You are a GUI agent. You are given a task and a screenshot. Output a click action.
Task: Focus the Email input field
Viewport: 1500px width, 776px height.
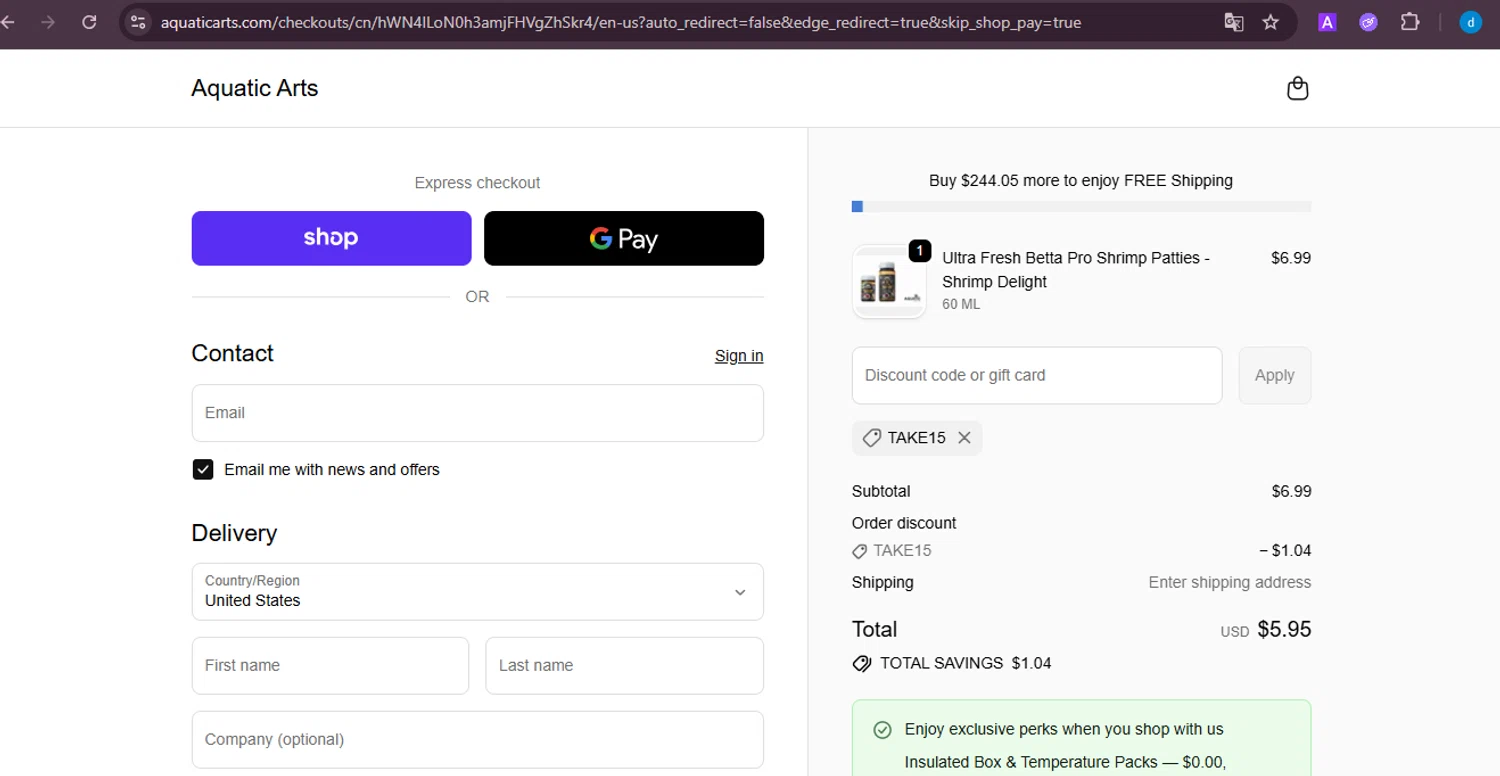(x=477, y=413)
